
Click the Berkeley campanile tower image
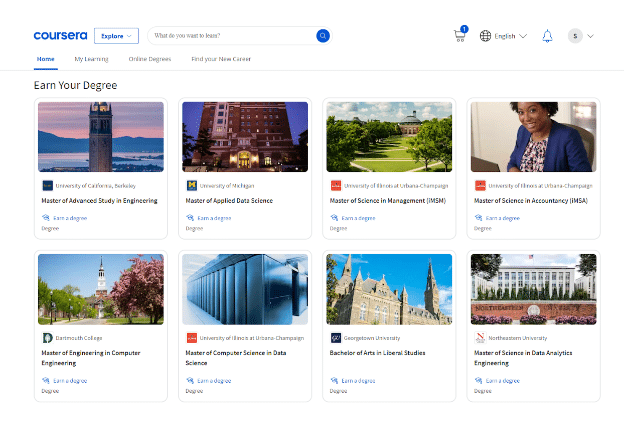point(101,137)
